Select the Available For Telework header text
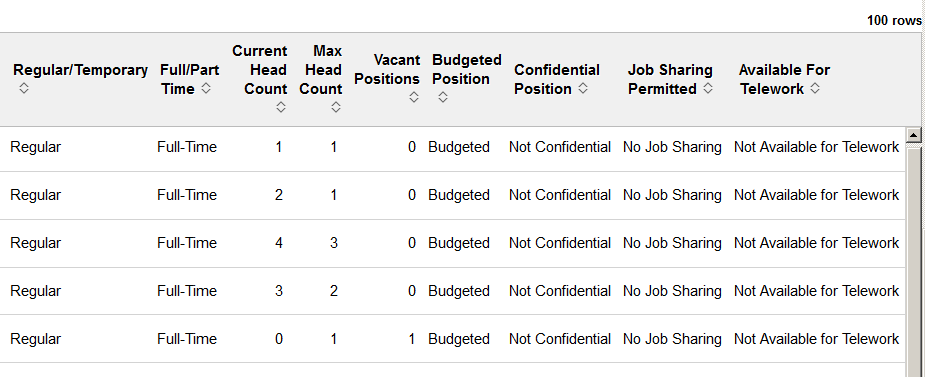925x377 pixels. tap(784, 79)
